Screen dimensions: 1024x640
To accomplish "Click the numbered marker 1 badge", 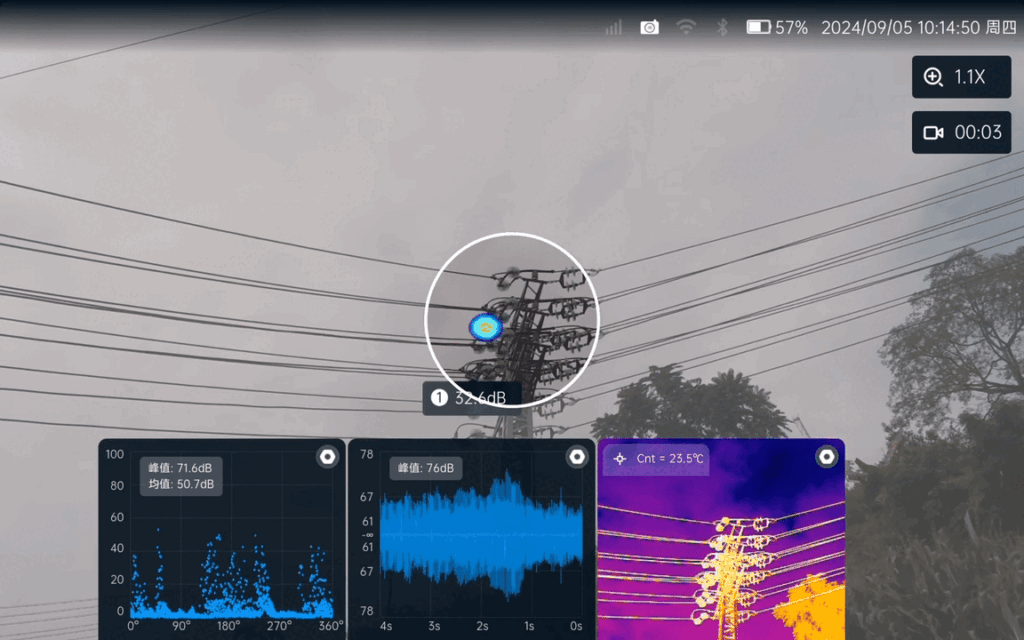I will [x=438, y=398].
